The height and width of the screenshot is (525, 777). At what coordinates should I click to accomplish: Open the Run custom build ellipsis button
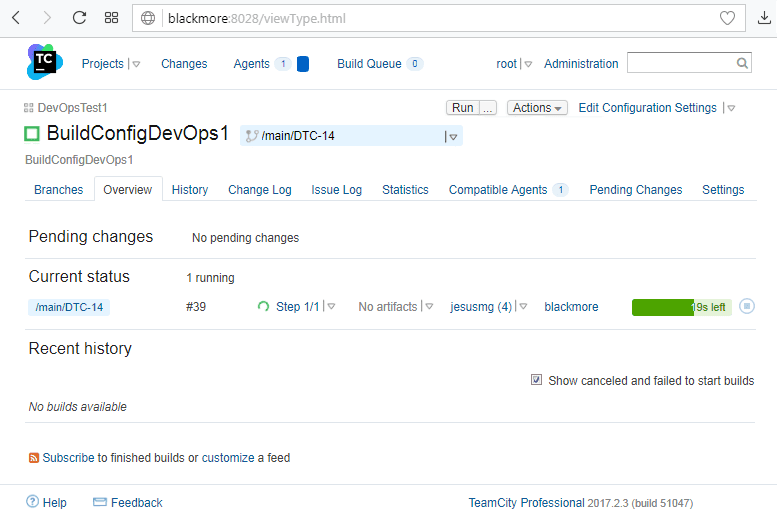488,108
